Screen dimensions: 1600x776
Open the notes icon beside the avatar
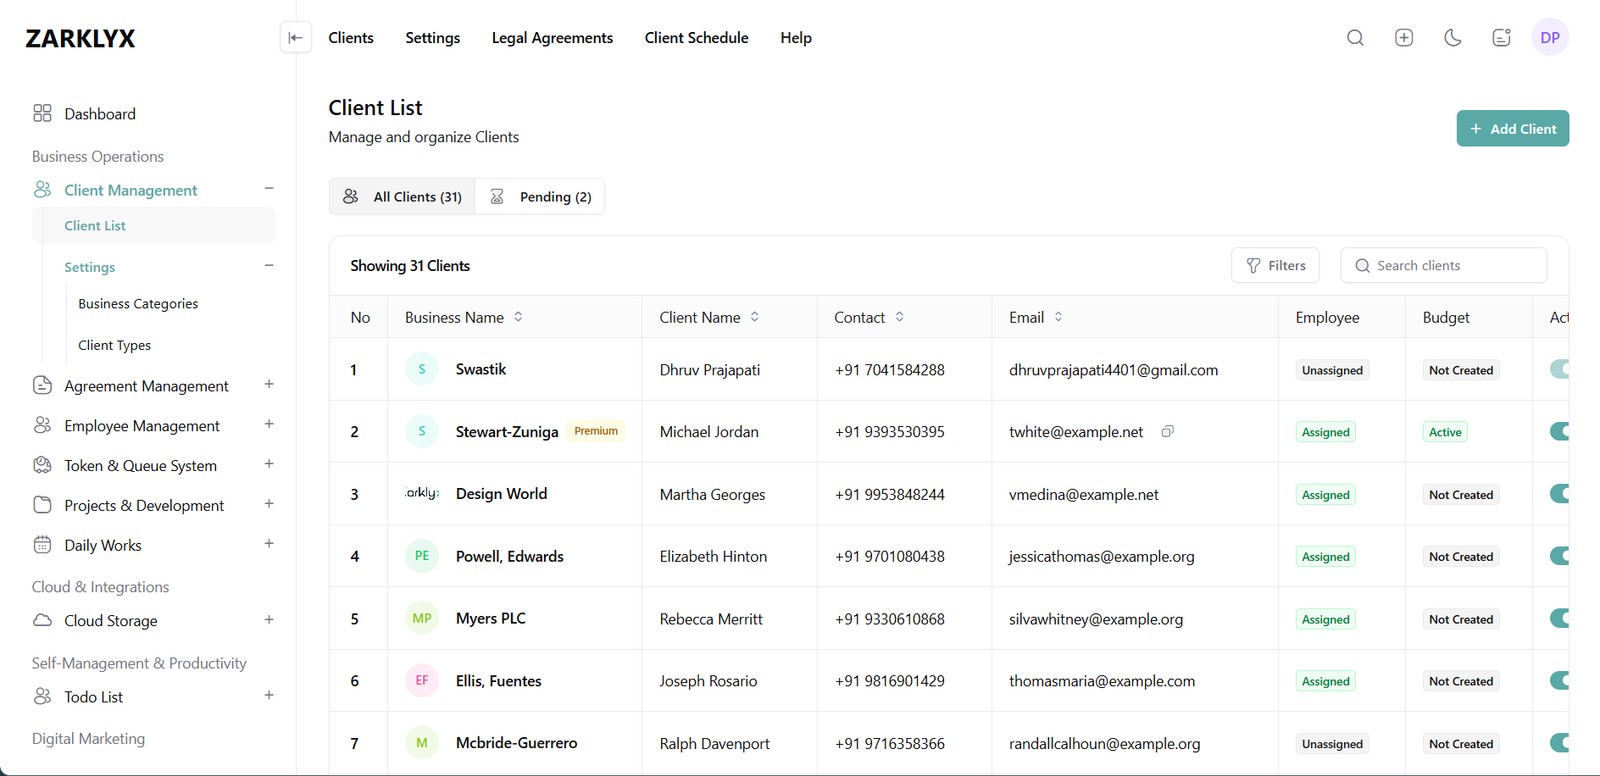1501,38
